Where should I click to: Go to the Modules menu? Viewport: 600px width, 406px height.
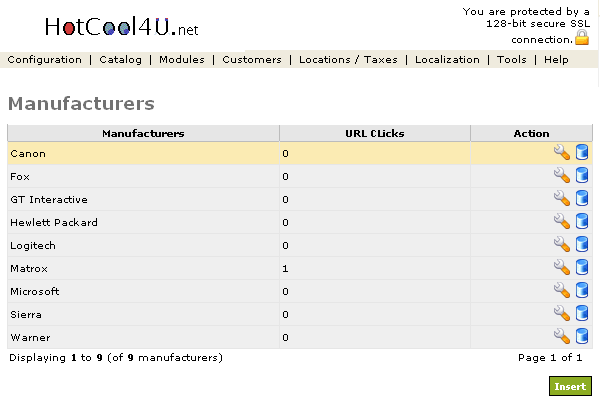click(182, 60)
